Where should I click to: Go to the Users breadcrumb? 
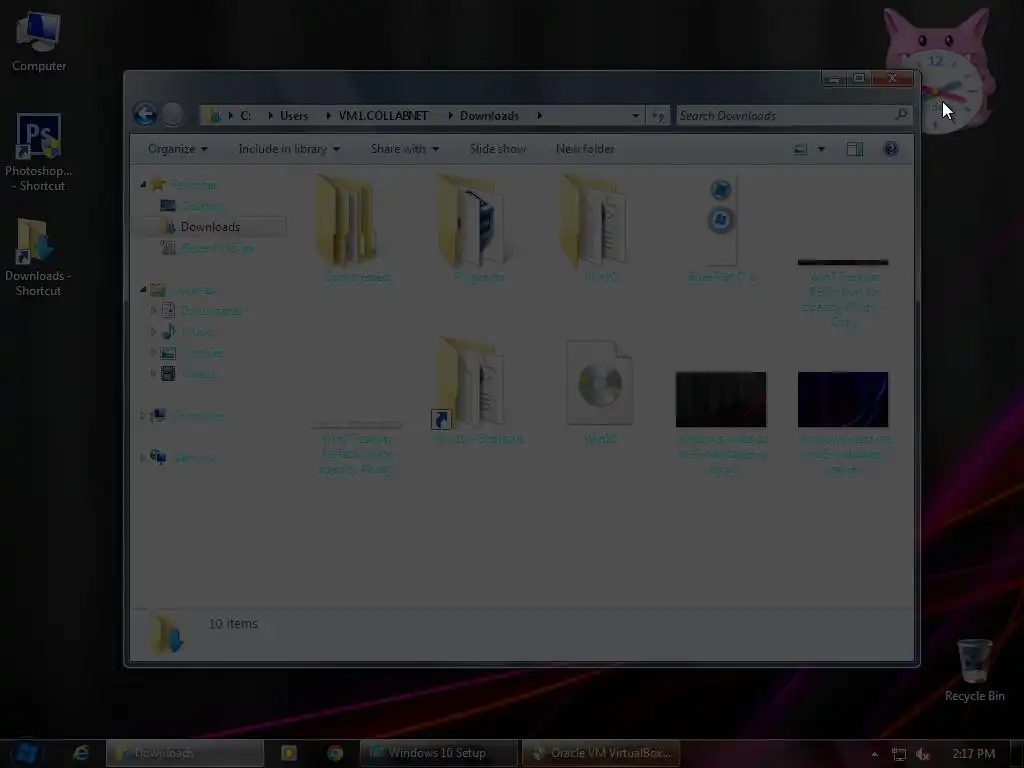click(294, 116)
